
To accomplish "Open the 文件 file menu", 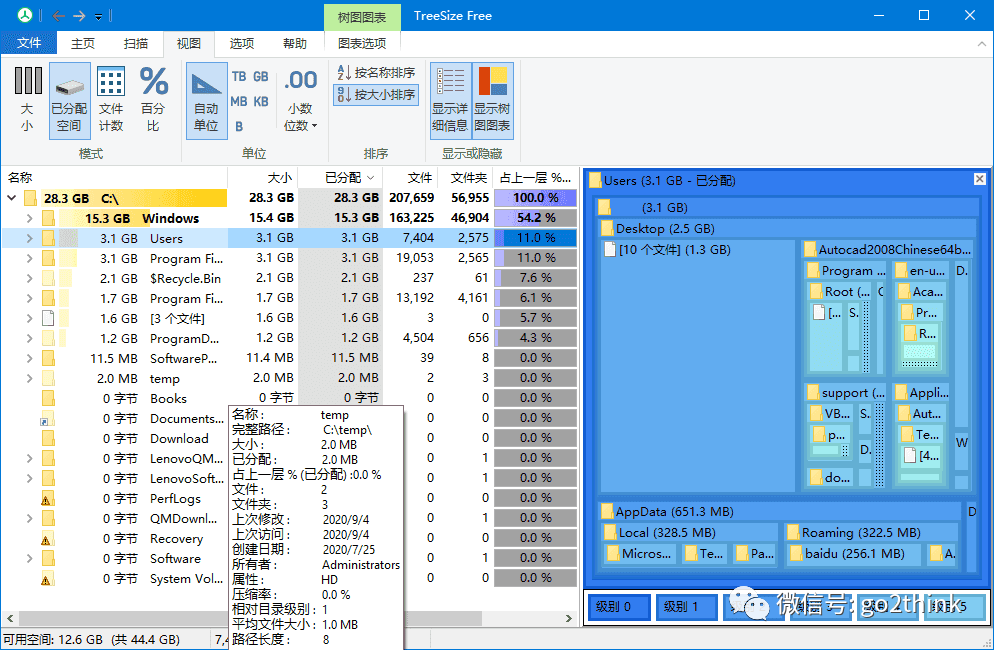I will click(29, 43).
